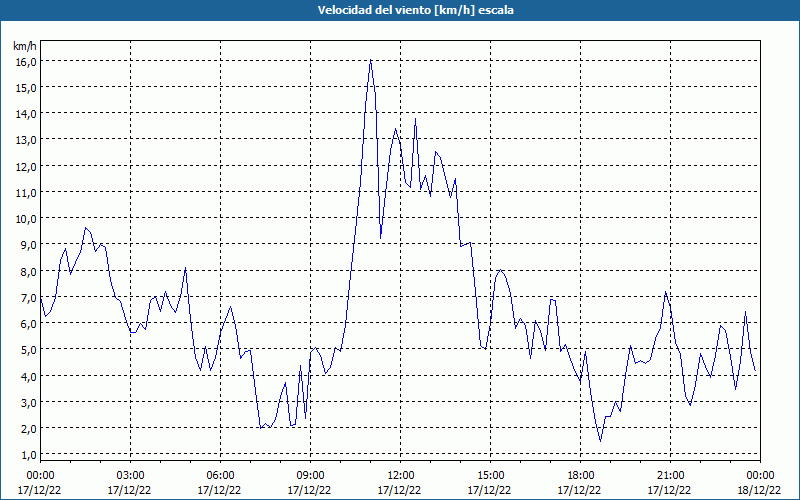Select the "1,0" y-axis value

click(28, 455)
